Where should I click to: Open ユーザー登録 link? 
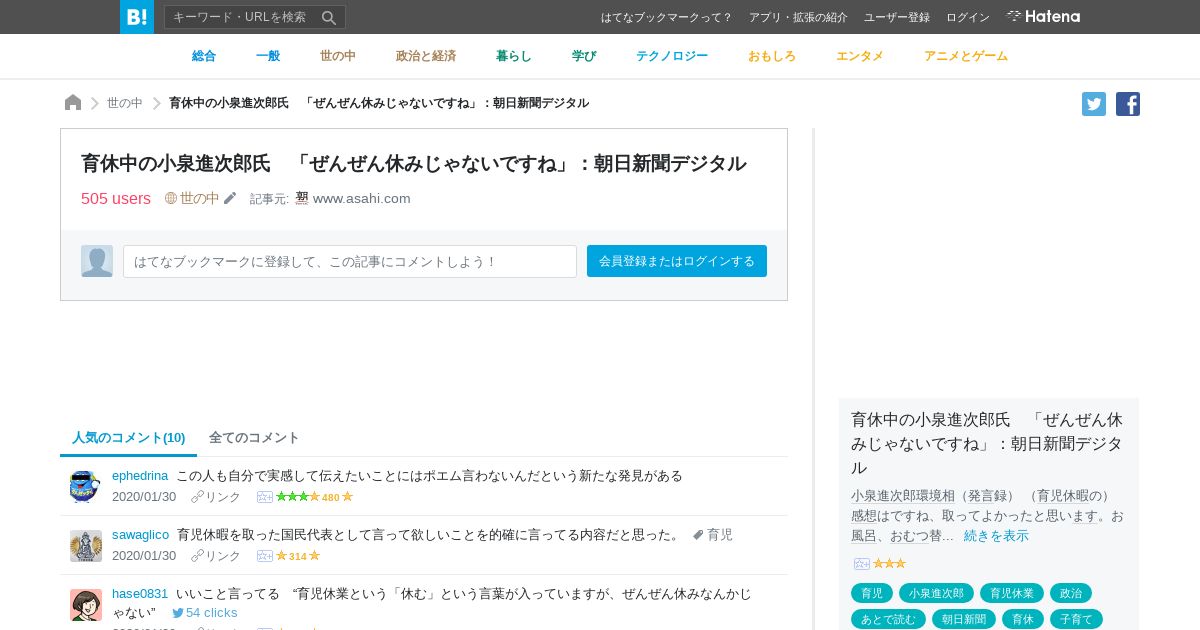pyautogui.click(x=897, y=17)
